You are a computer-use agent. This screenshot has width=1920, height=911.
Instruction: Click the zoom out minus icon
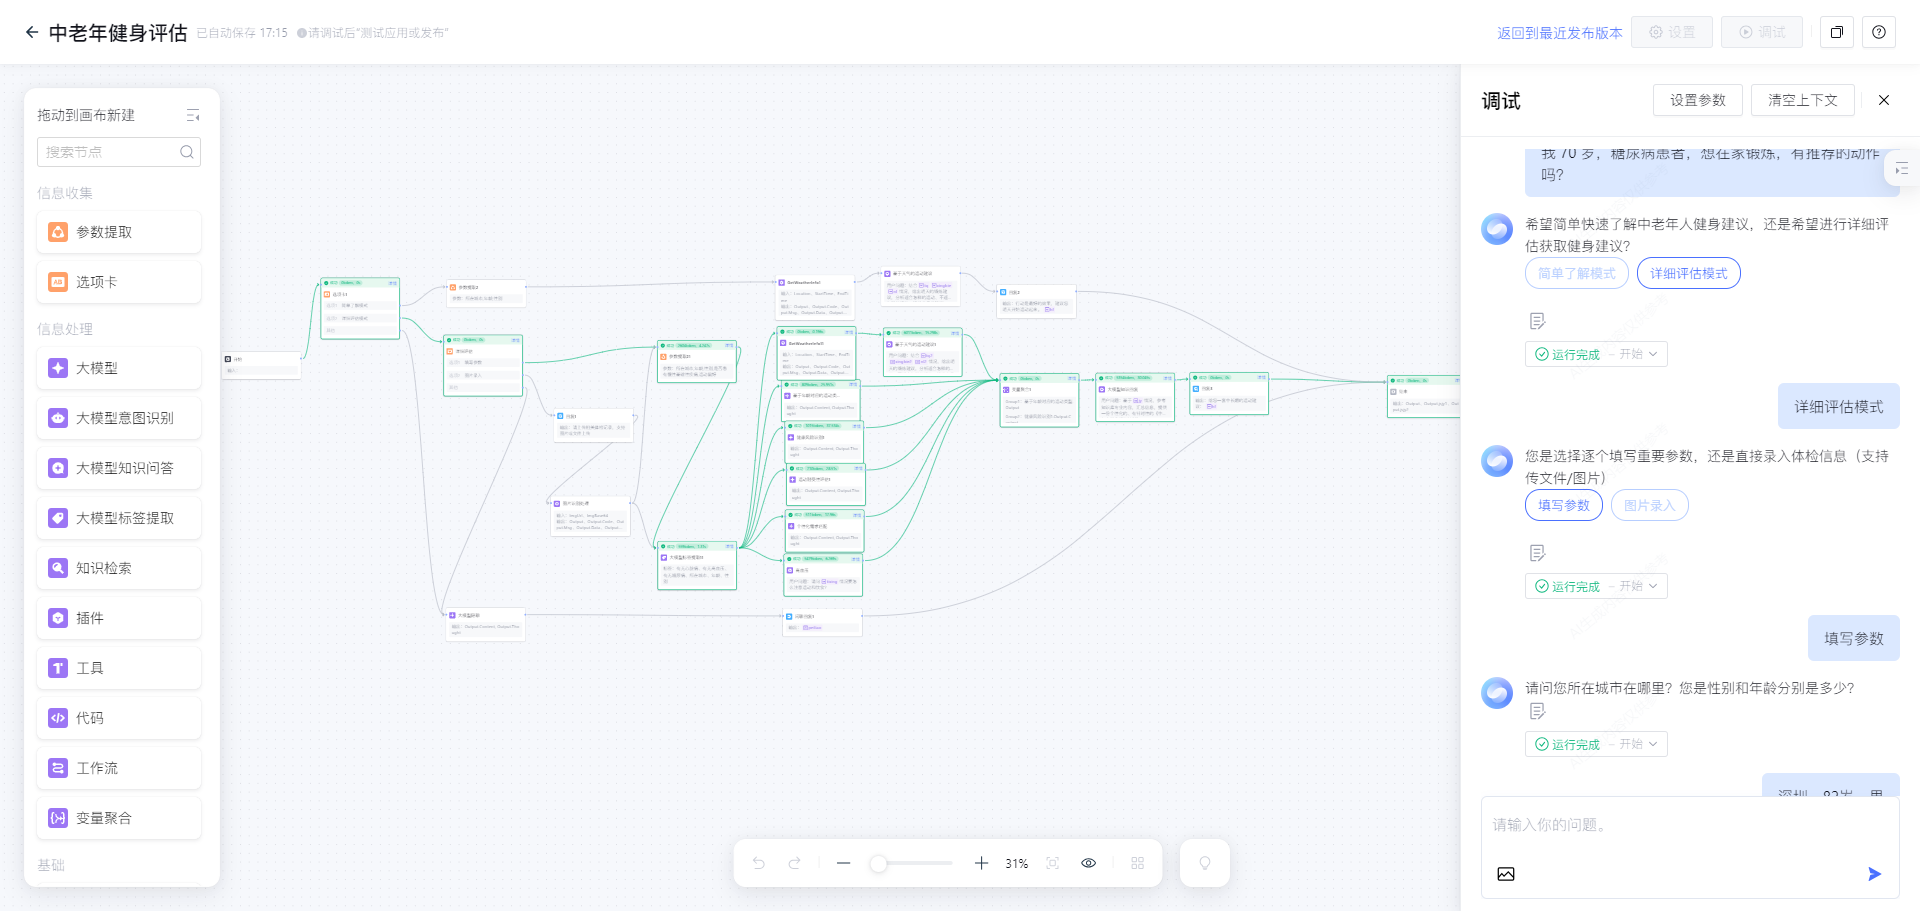tap(843, 863)
